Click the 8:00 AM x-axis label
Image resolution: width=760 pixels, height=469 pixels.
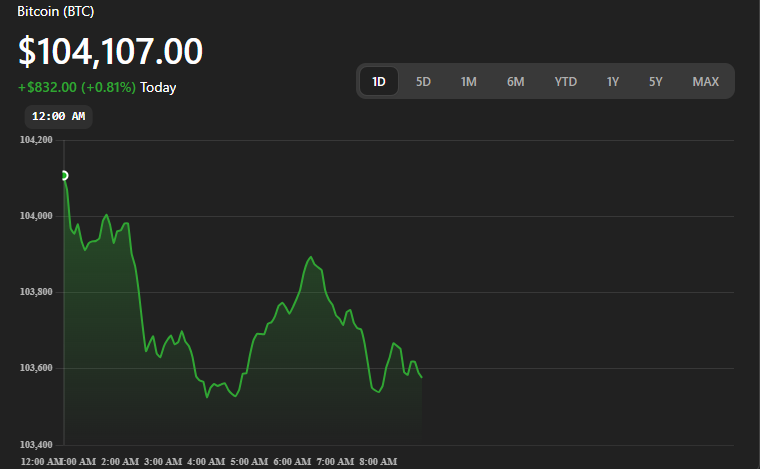[x=376, y=461]
